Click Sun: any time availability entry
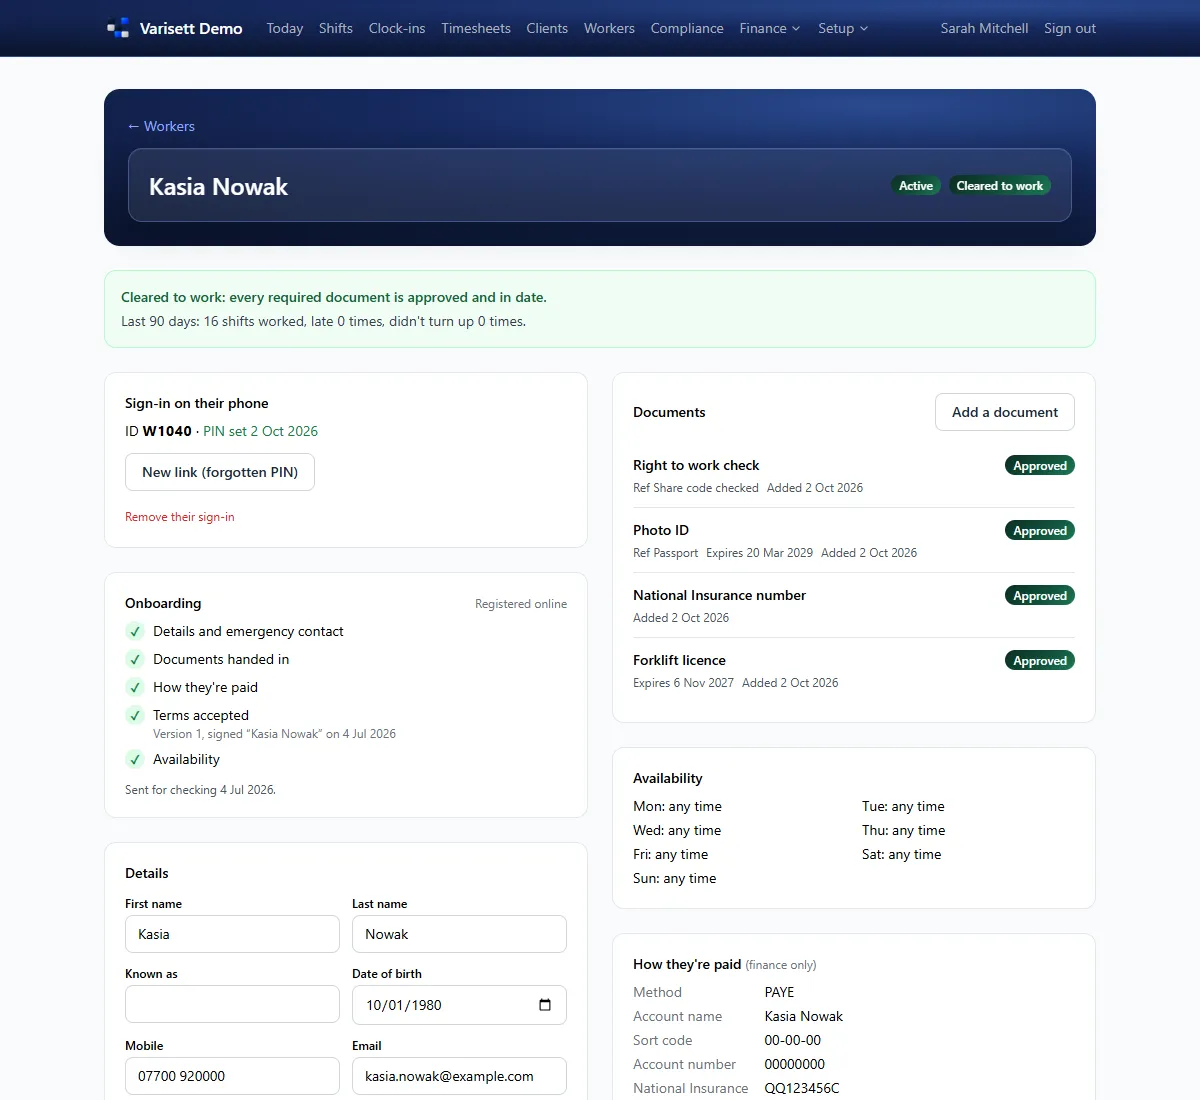This screenshot has height=1100, width=1200. (x=674, y=878)
